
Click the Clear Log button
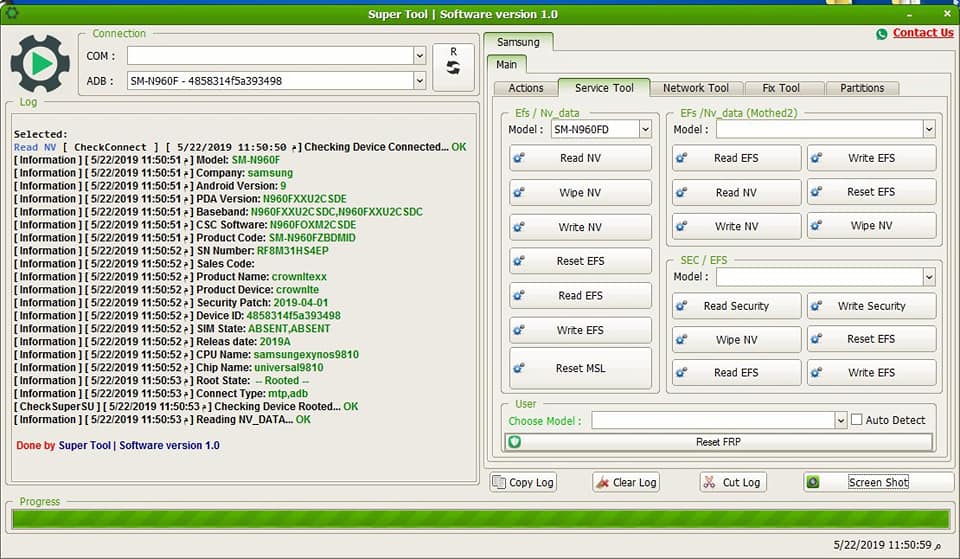(x=626, y=482)
